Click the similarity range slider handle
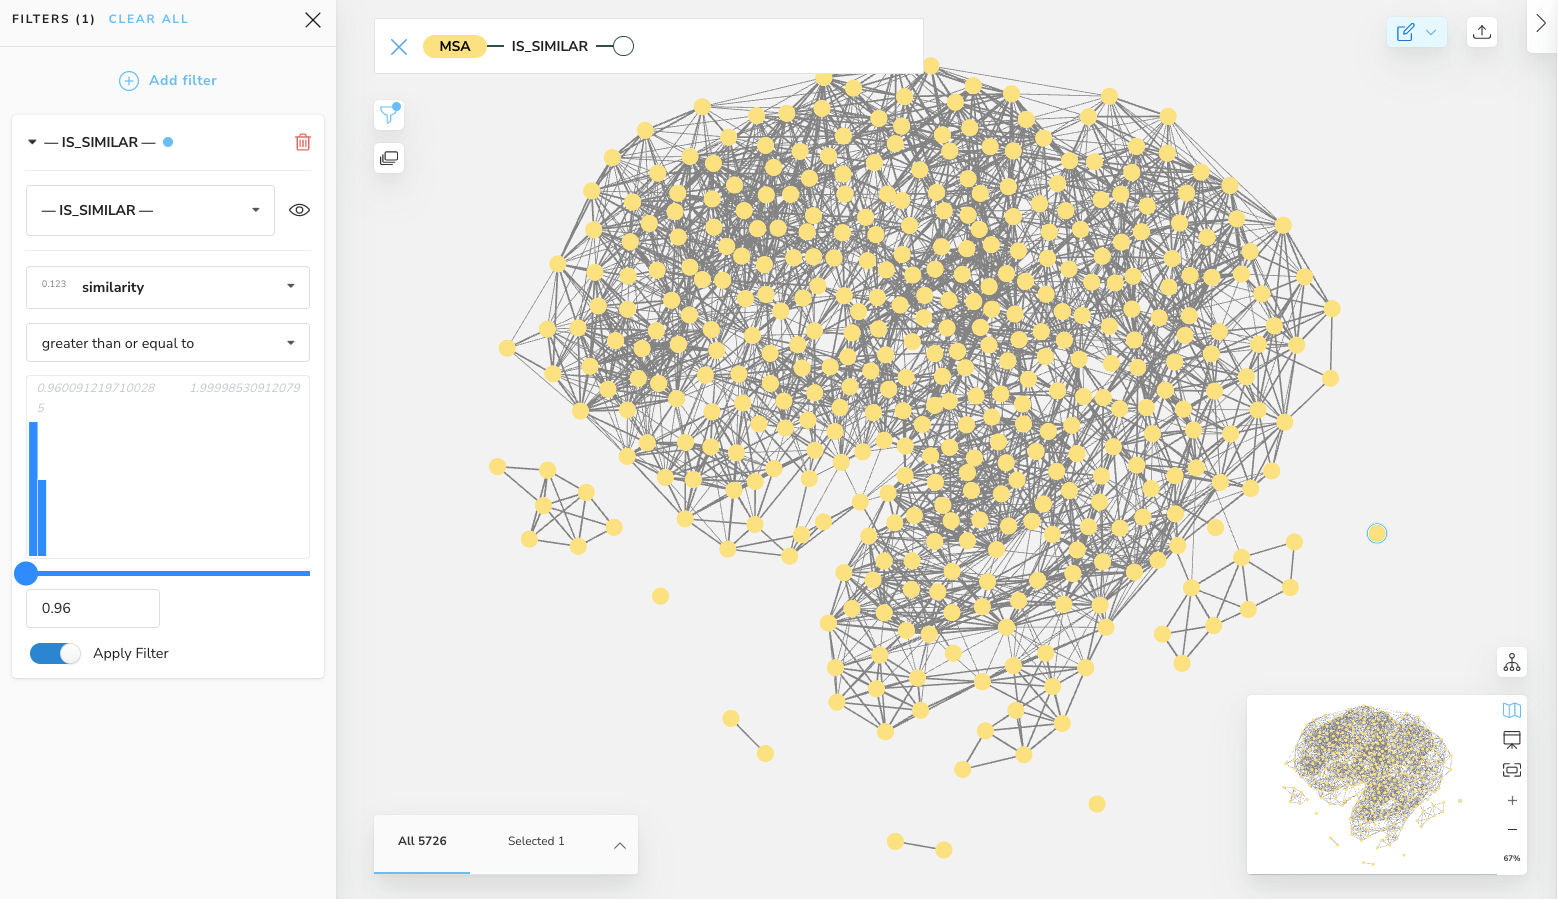This screenshot has height=899, width=1558. (26, 573)
